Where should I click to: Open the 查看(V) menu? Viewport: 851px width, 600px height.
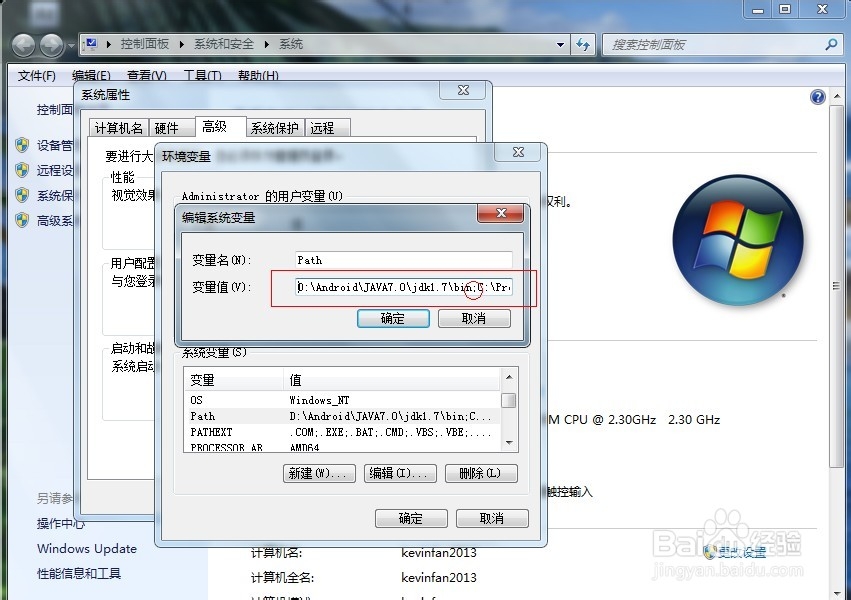[147, 75]
